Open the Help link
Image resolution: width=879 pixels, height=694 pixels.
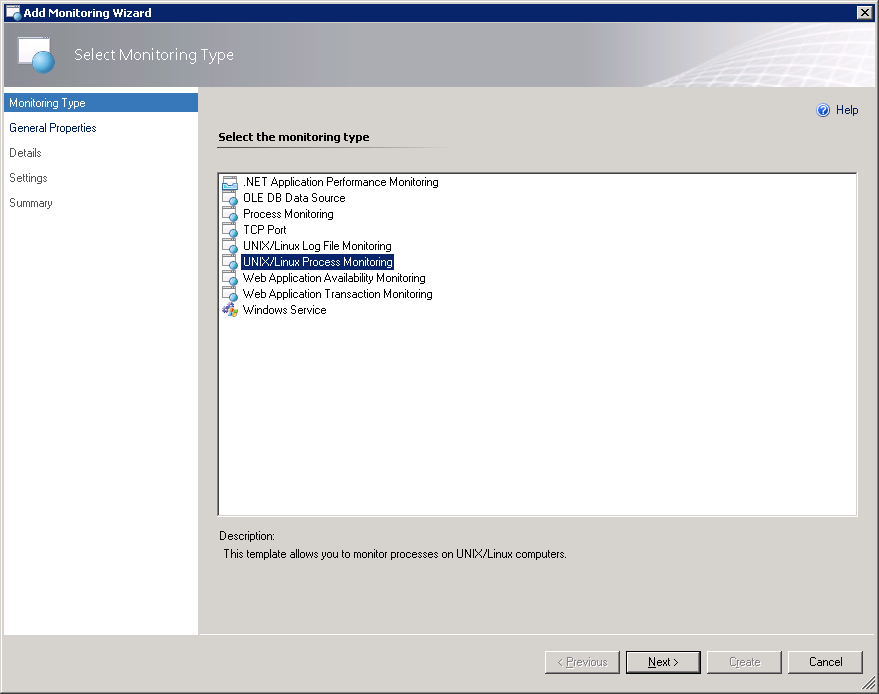(x=847, y=110)
